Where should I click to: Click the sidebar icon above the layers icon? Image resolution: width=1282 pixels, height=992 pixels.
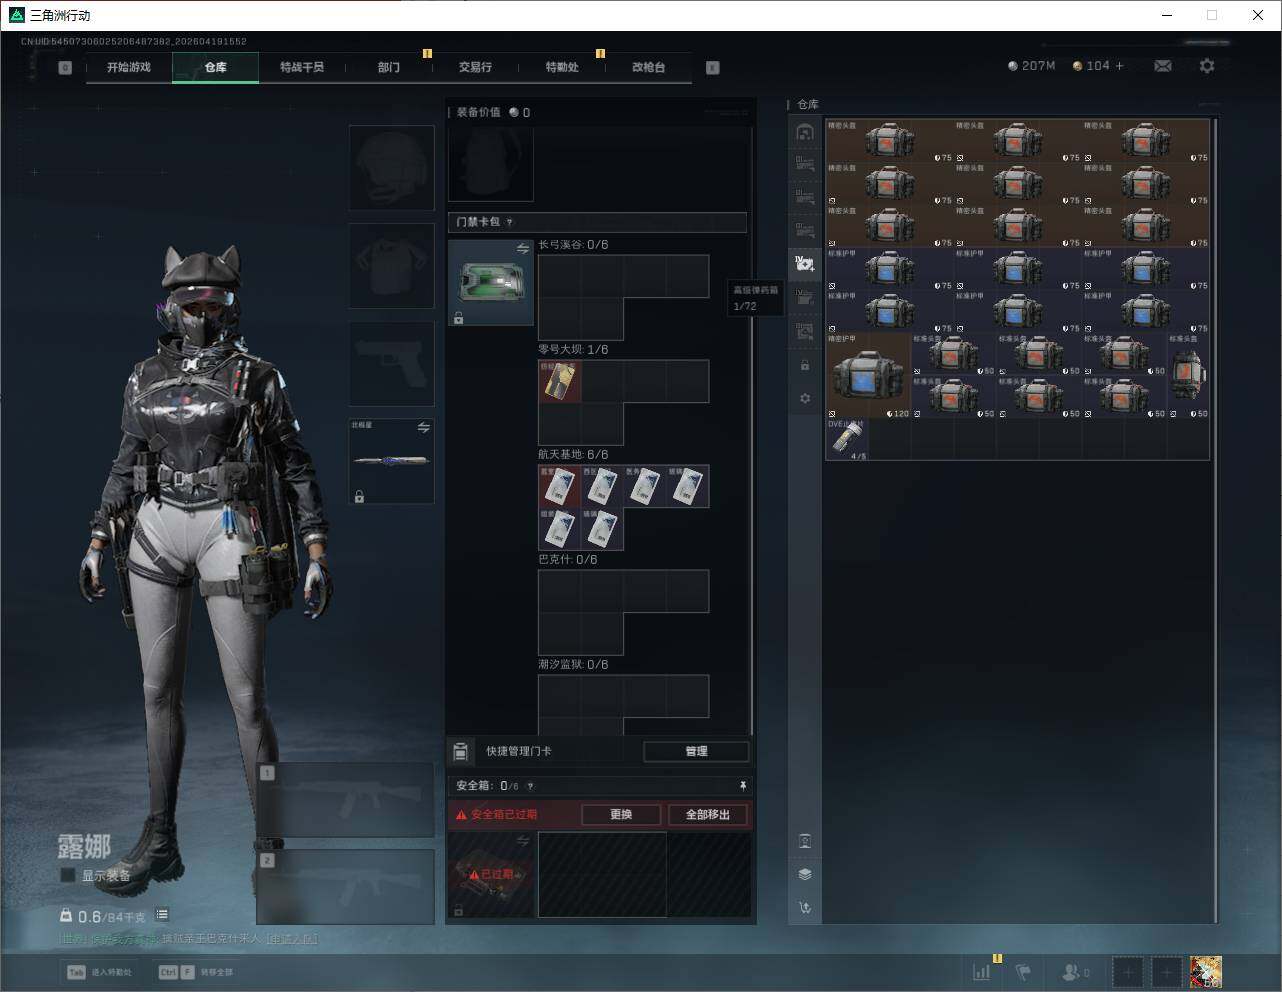(805, 841)
